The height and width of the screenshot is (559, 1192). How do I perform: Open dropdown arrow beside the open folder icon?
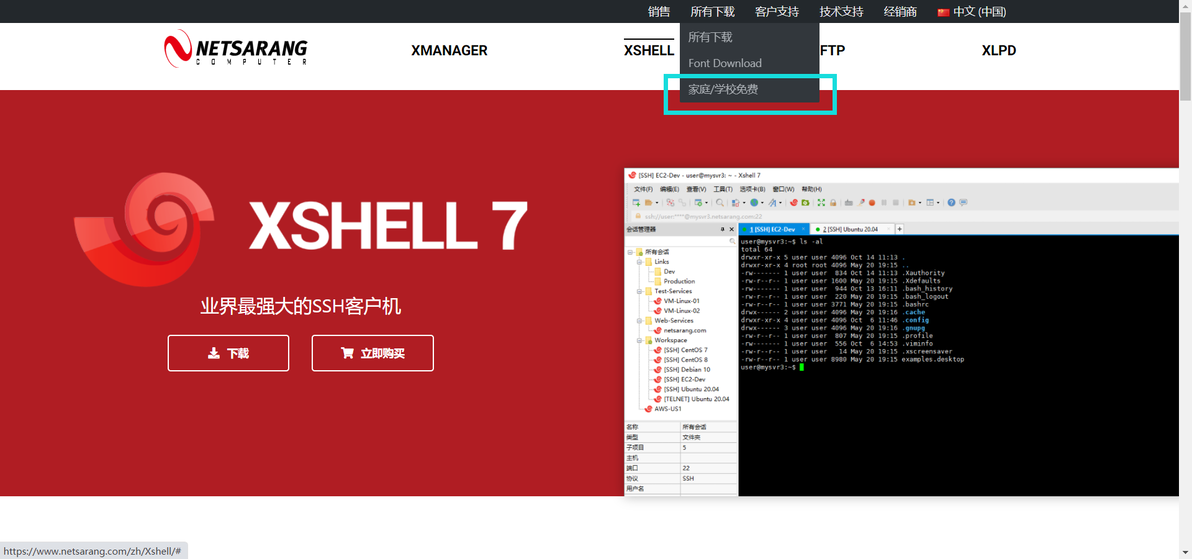tap(657, 203)
